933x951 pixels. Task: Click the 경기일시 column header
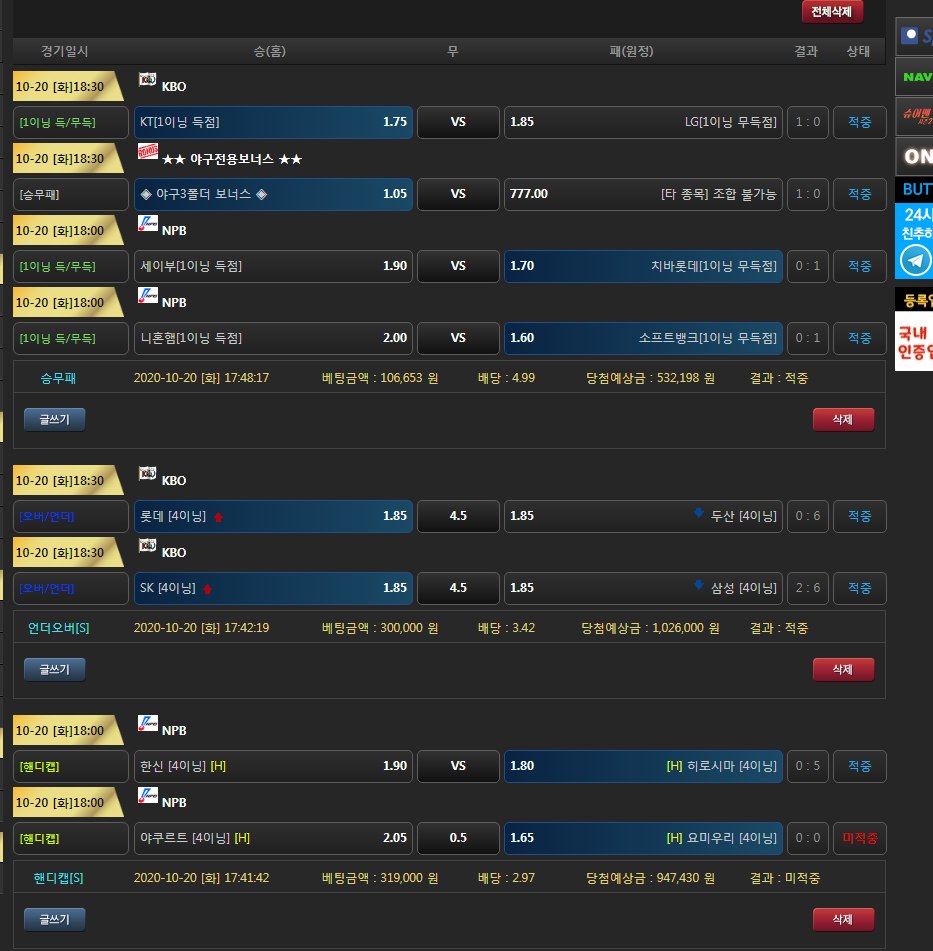(65, 51)
